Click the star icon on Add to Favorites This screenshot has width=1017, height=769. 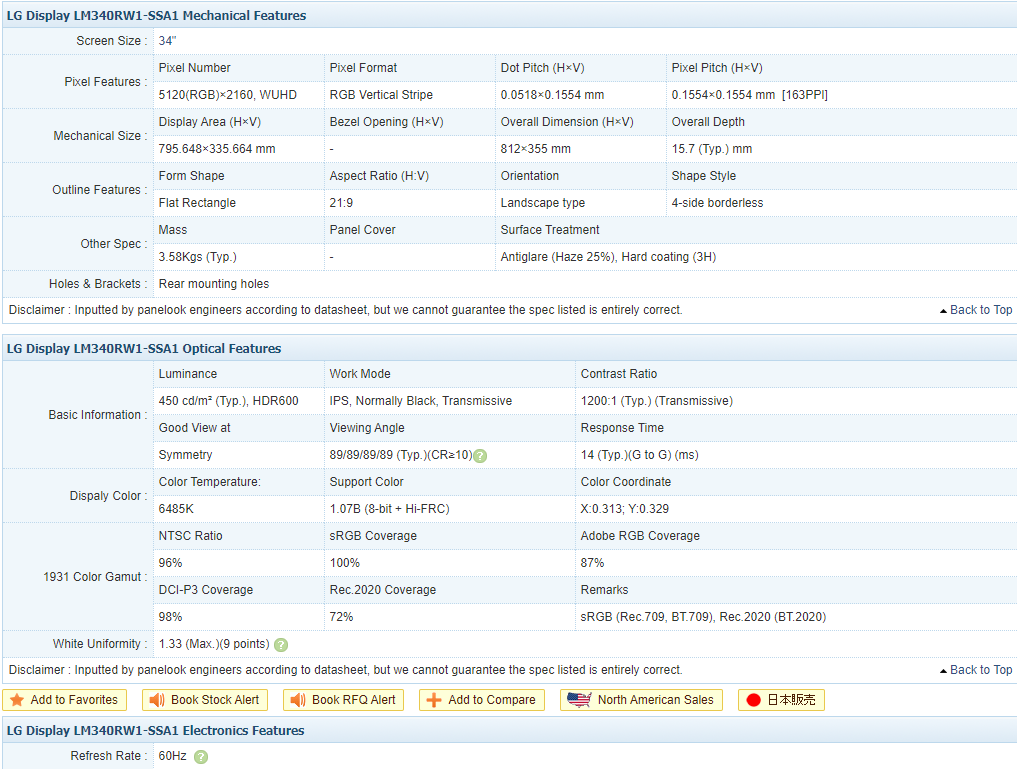(x=17, y=700)
